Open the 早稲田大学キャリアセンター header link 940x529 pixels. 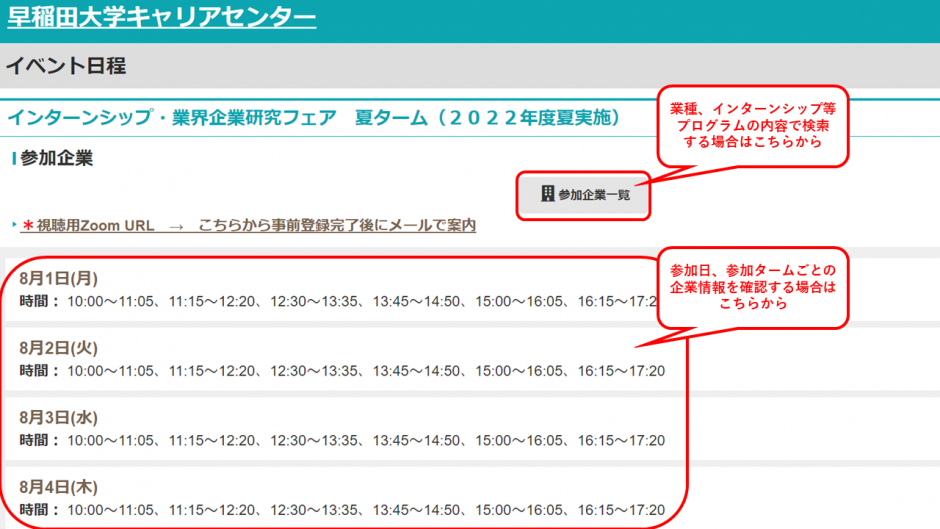pos(161,17)
